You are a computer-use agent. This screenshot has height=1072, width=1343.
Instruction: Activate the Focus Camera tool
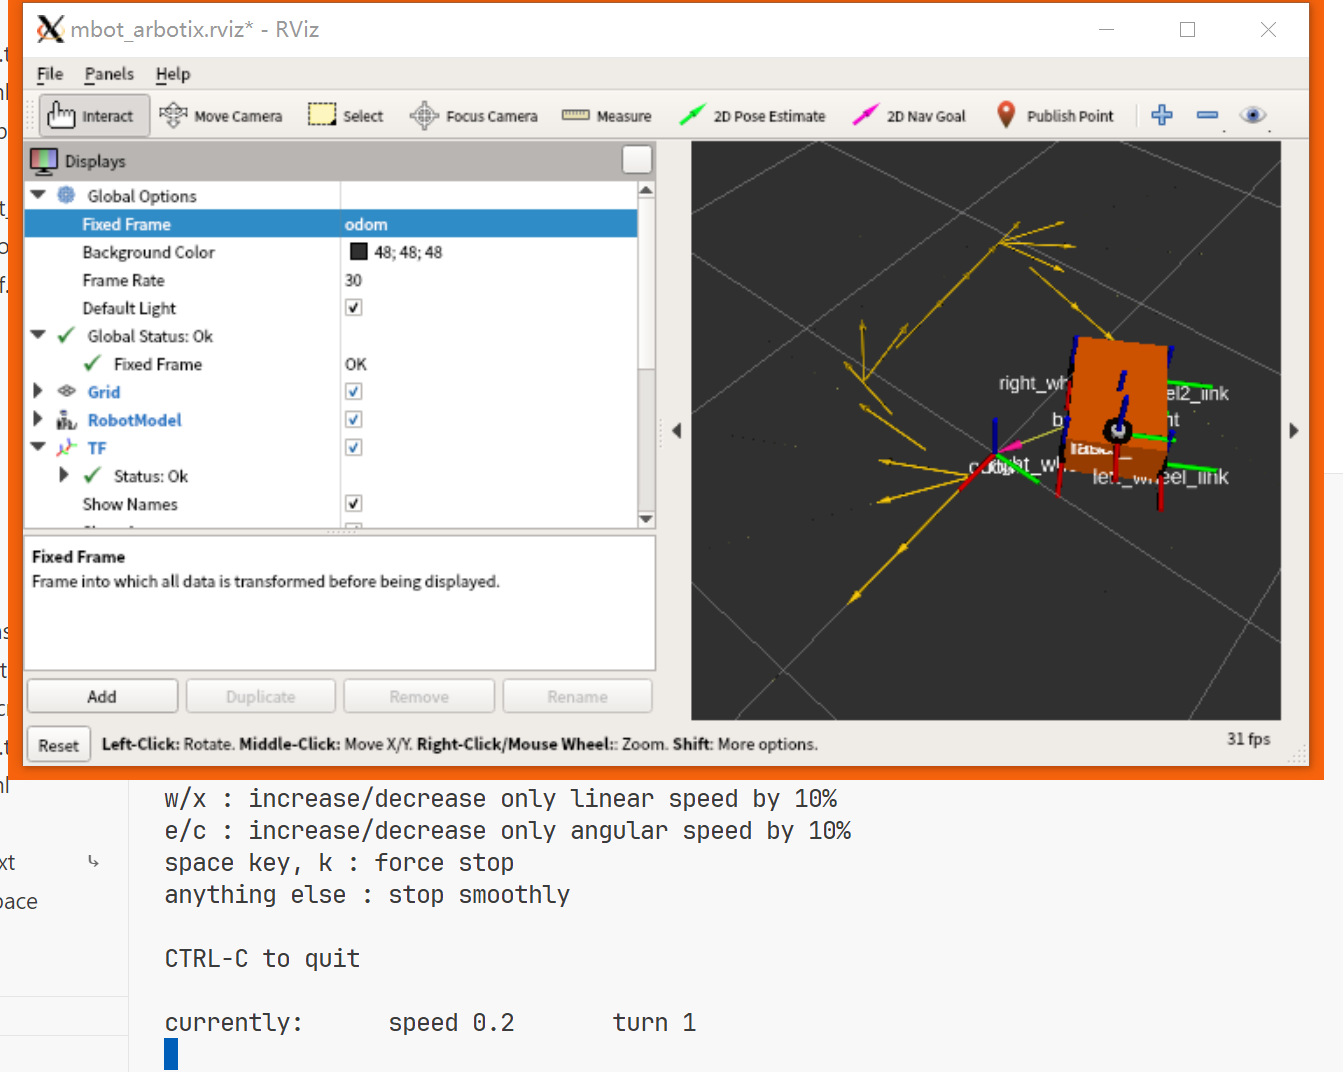tap(474, 116)
